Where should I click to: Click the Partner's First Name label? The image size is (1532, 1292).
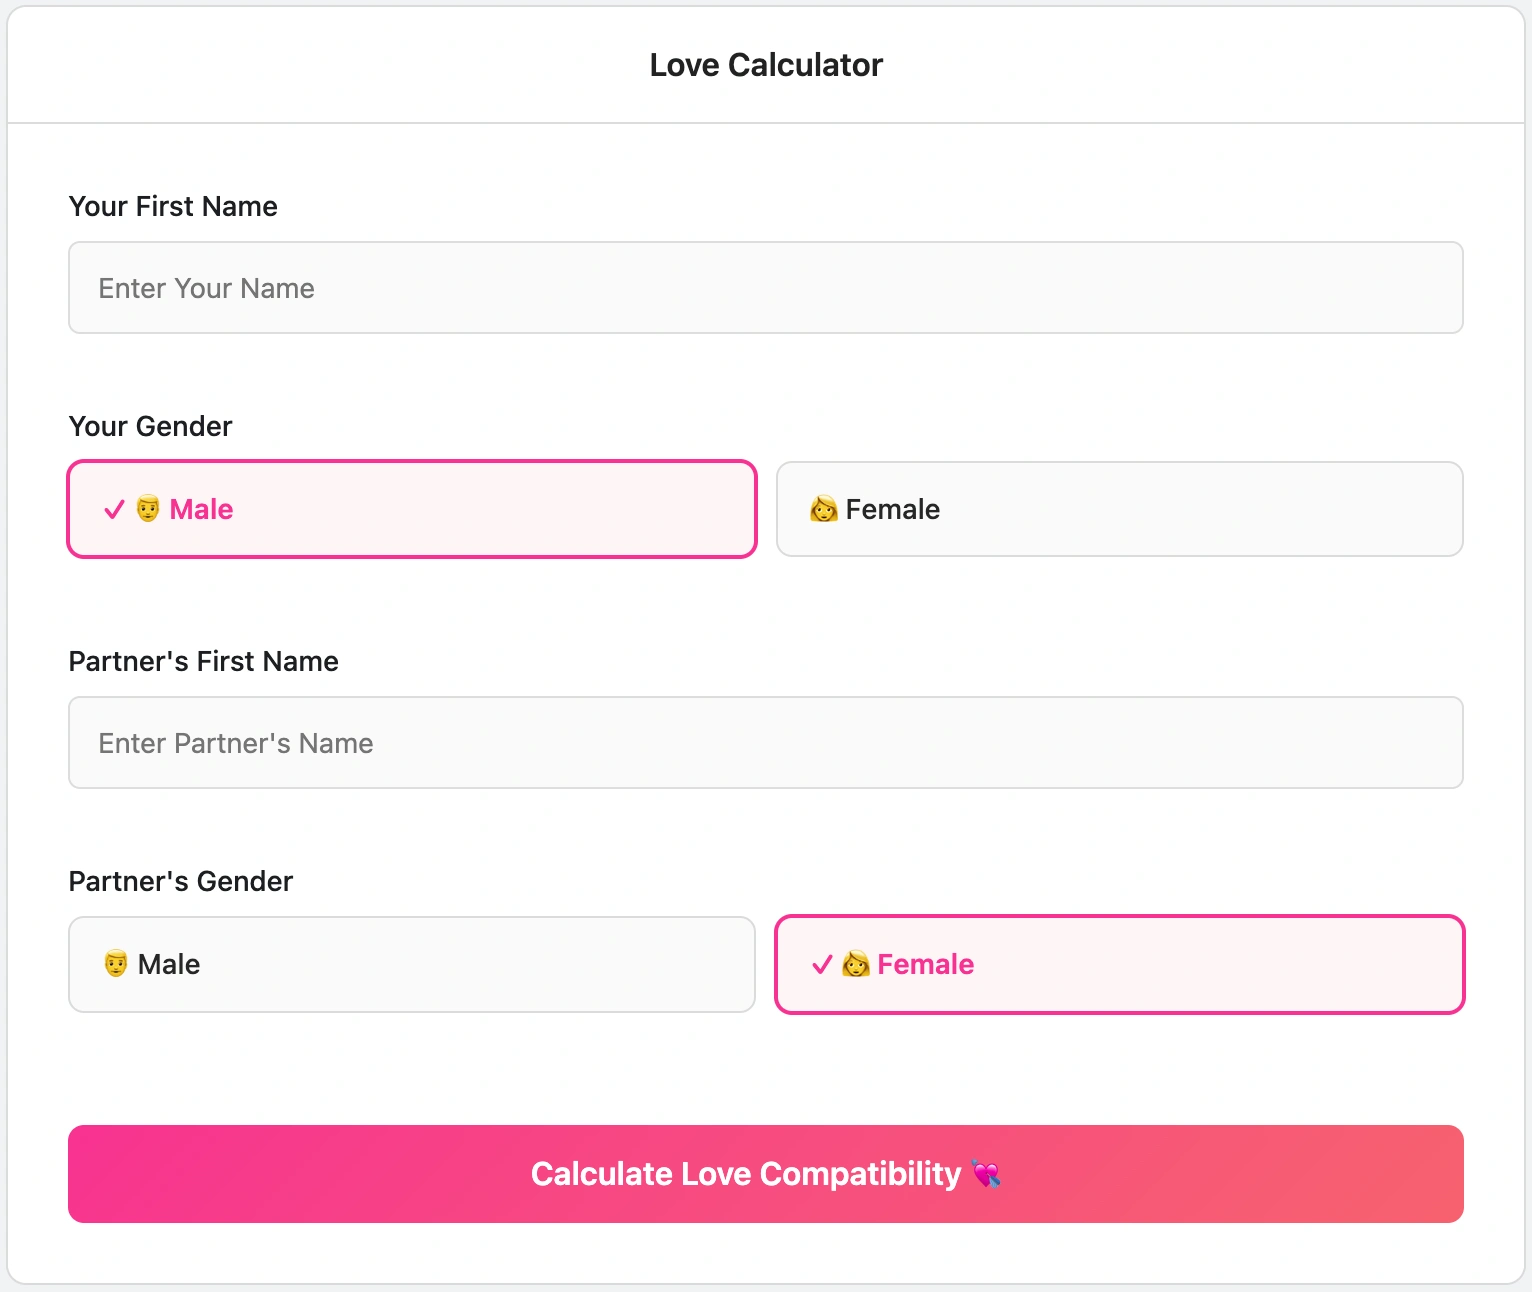(x=203, y=661)
